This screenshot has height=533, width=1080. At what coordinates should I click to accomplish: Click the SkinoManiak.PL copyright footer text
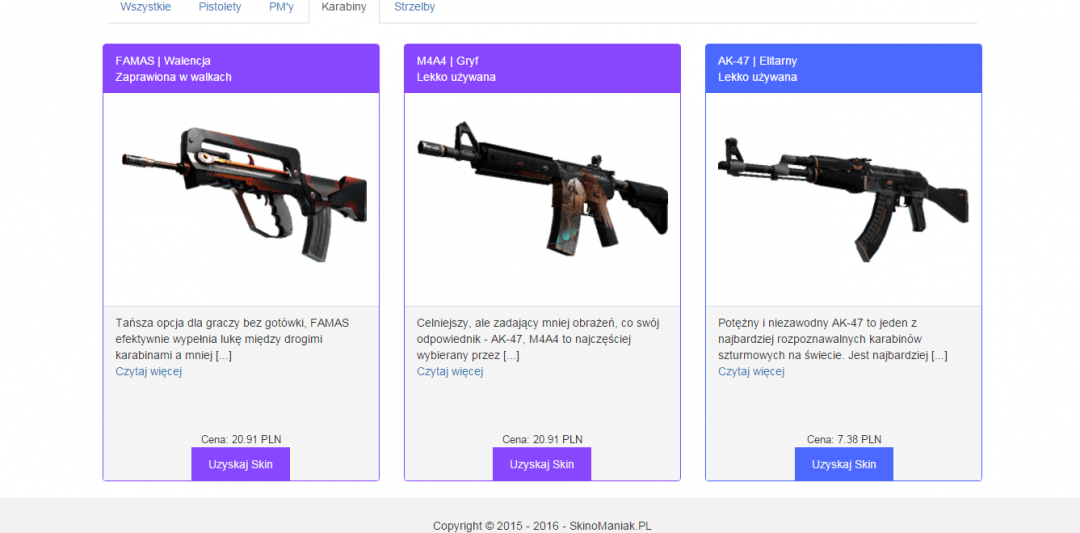[x=542, y=526]
